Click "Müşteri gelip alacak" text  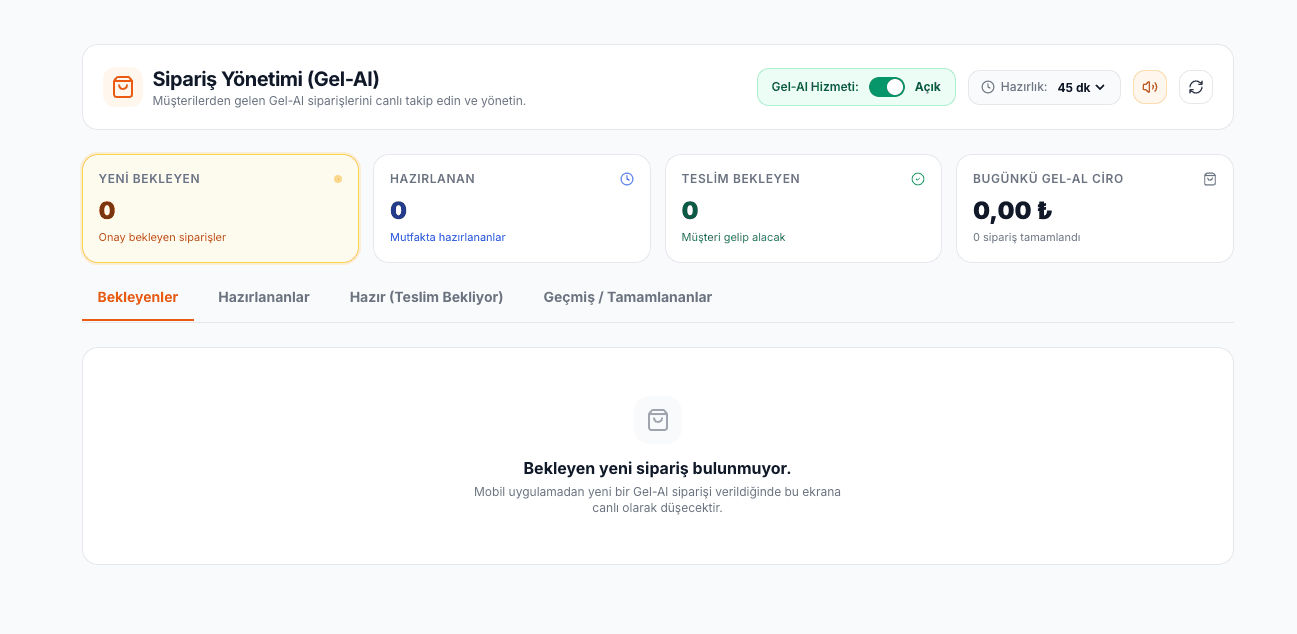[x=734, y=237]
